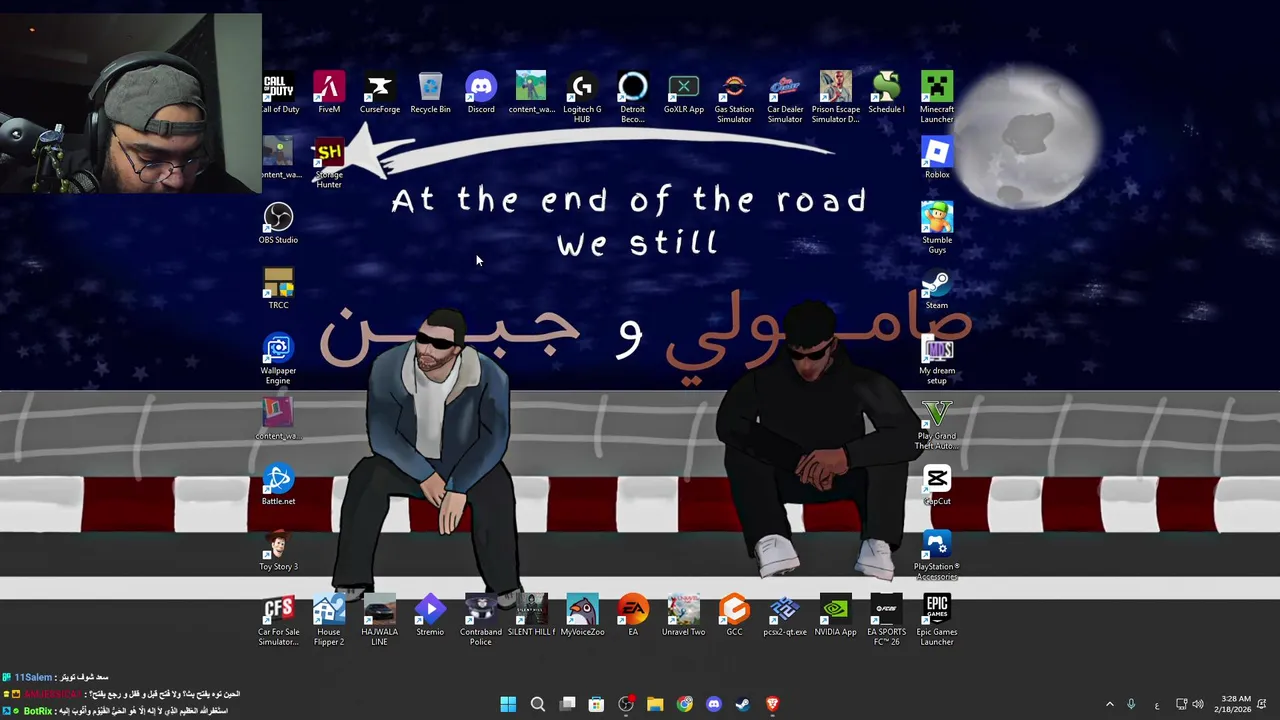The width and height of the screenshot is (1280, 720).
Task: Launch the Steam desktop shortcut
Action: 937,288
